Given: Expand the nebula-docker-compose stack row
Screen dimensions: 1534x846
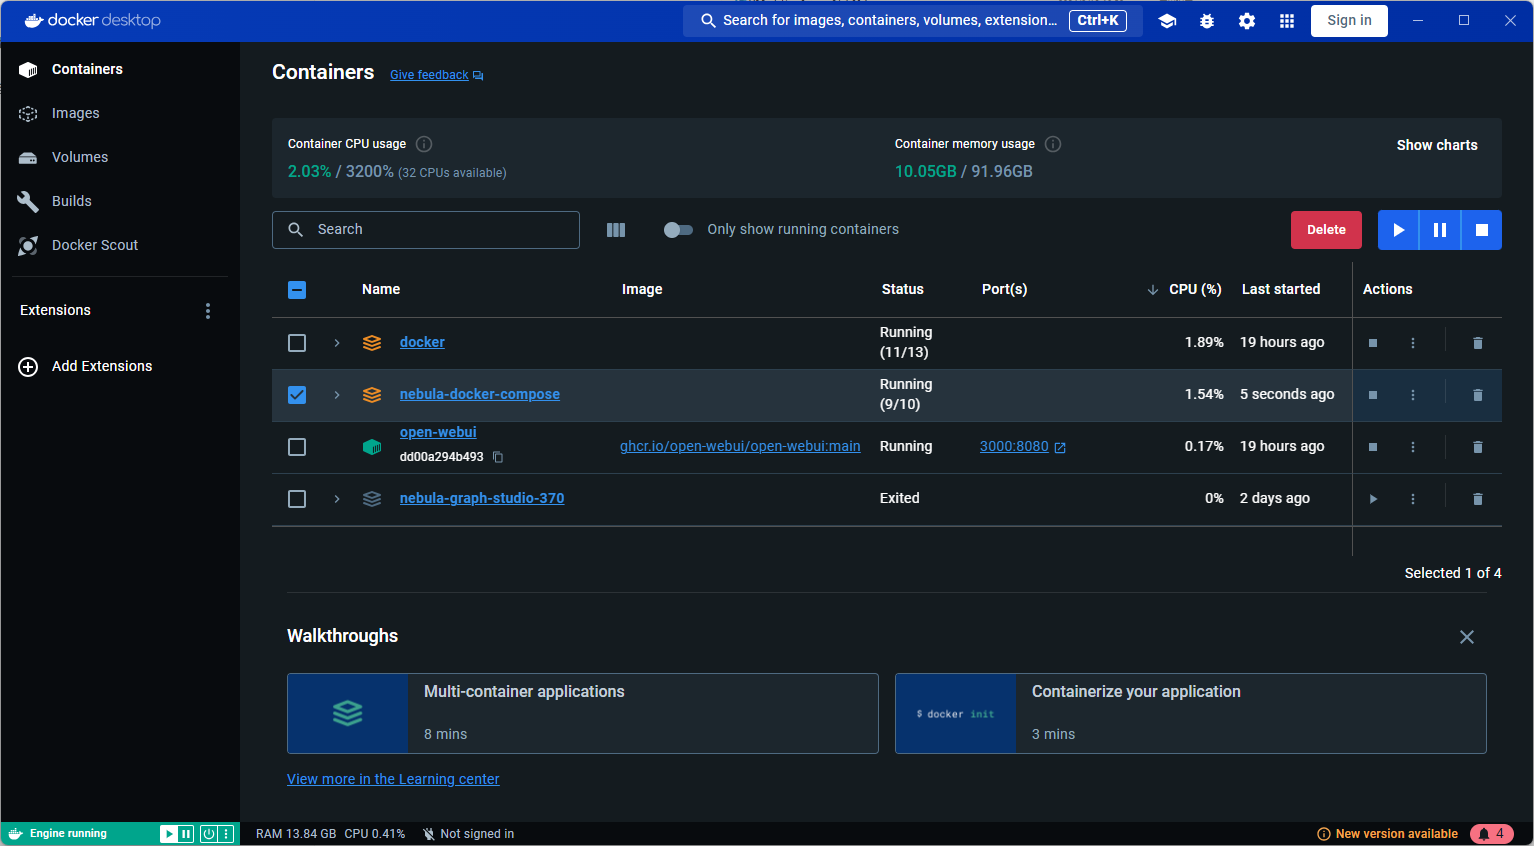Looking at the screenshot, I should pyautogui.click(x=337, y=395).
